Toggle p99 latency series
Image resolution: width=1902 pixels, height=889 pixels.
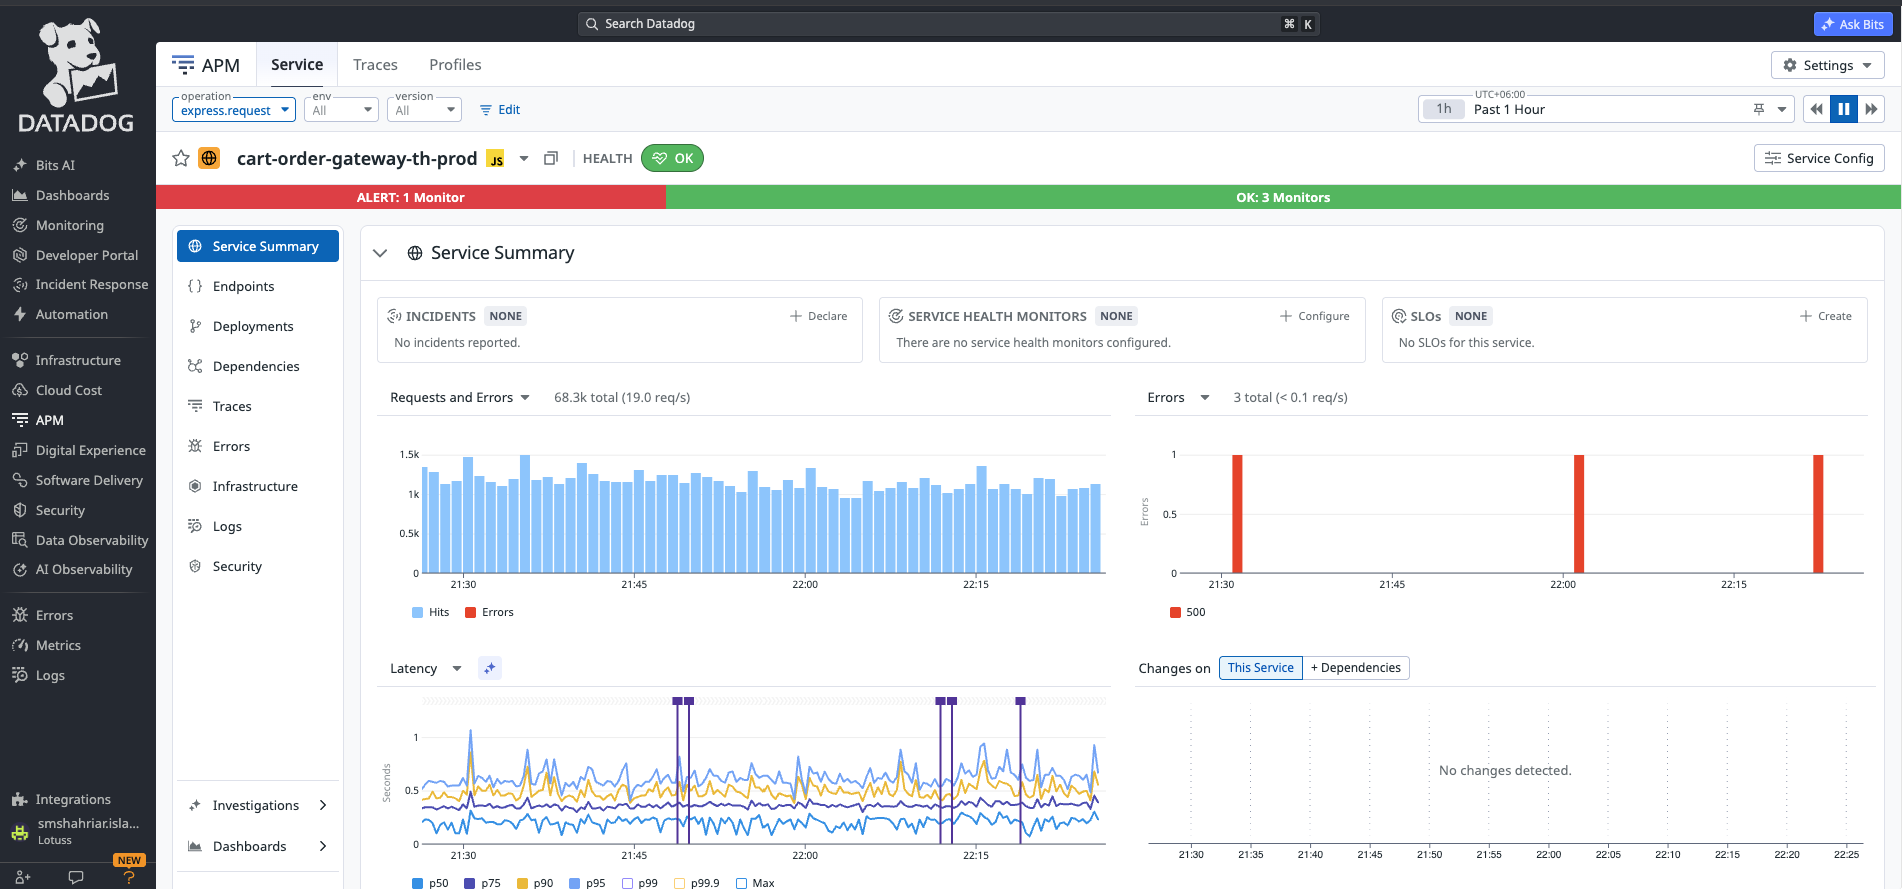tap(640, 883)
